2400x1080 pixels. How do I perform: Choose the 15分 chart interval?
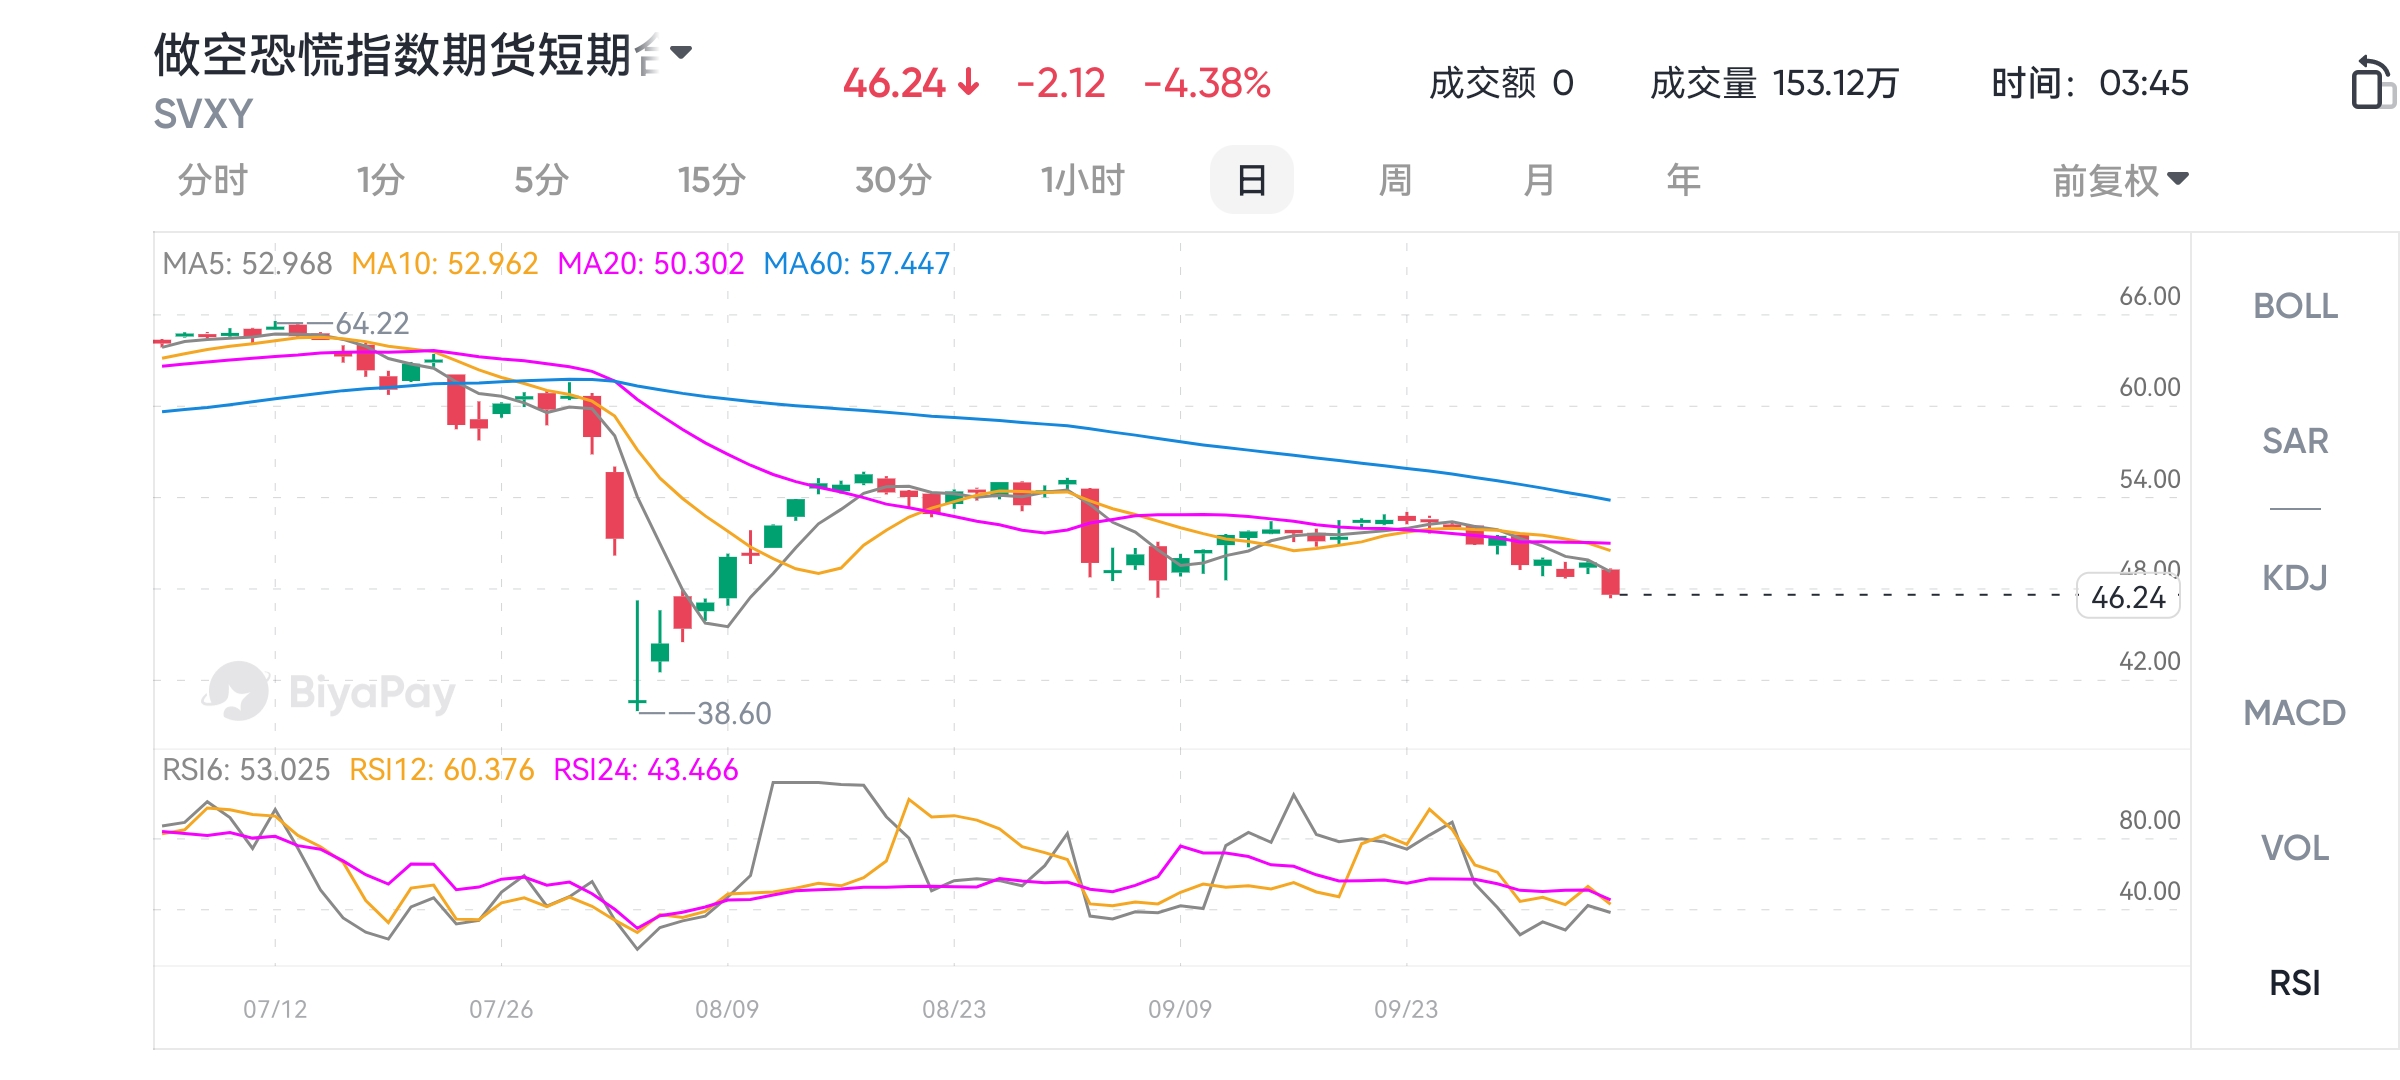click(711, 181)
